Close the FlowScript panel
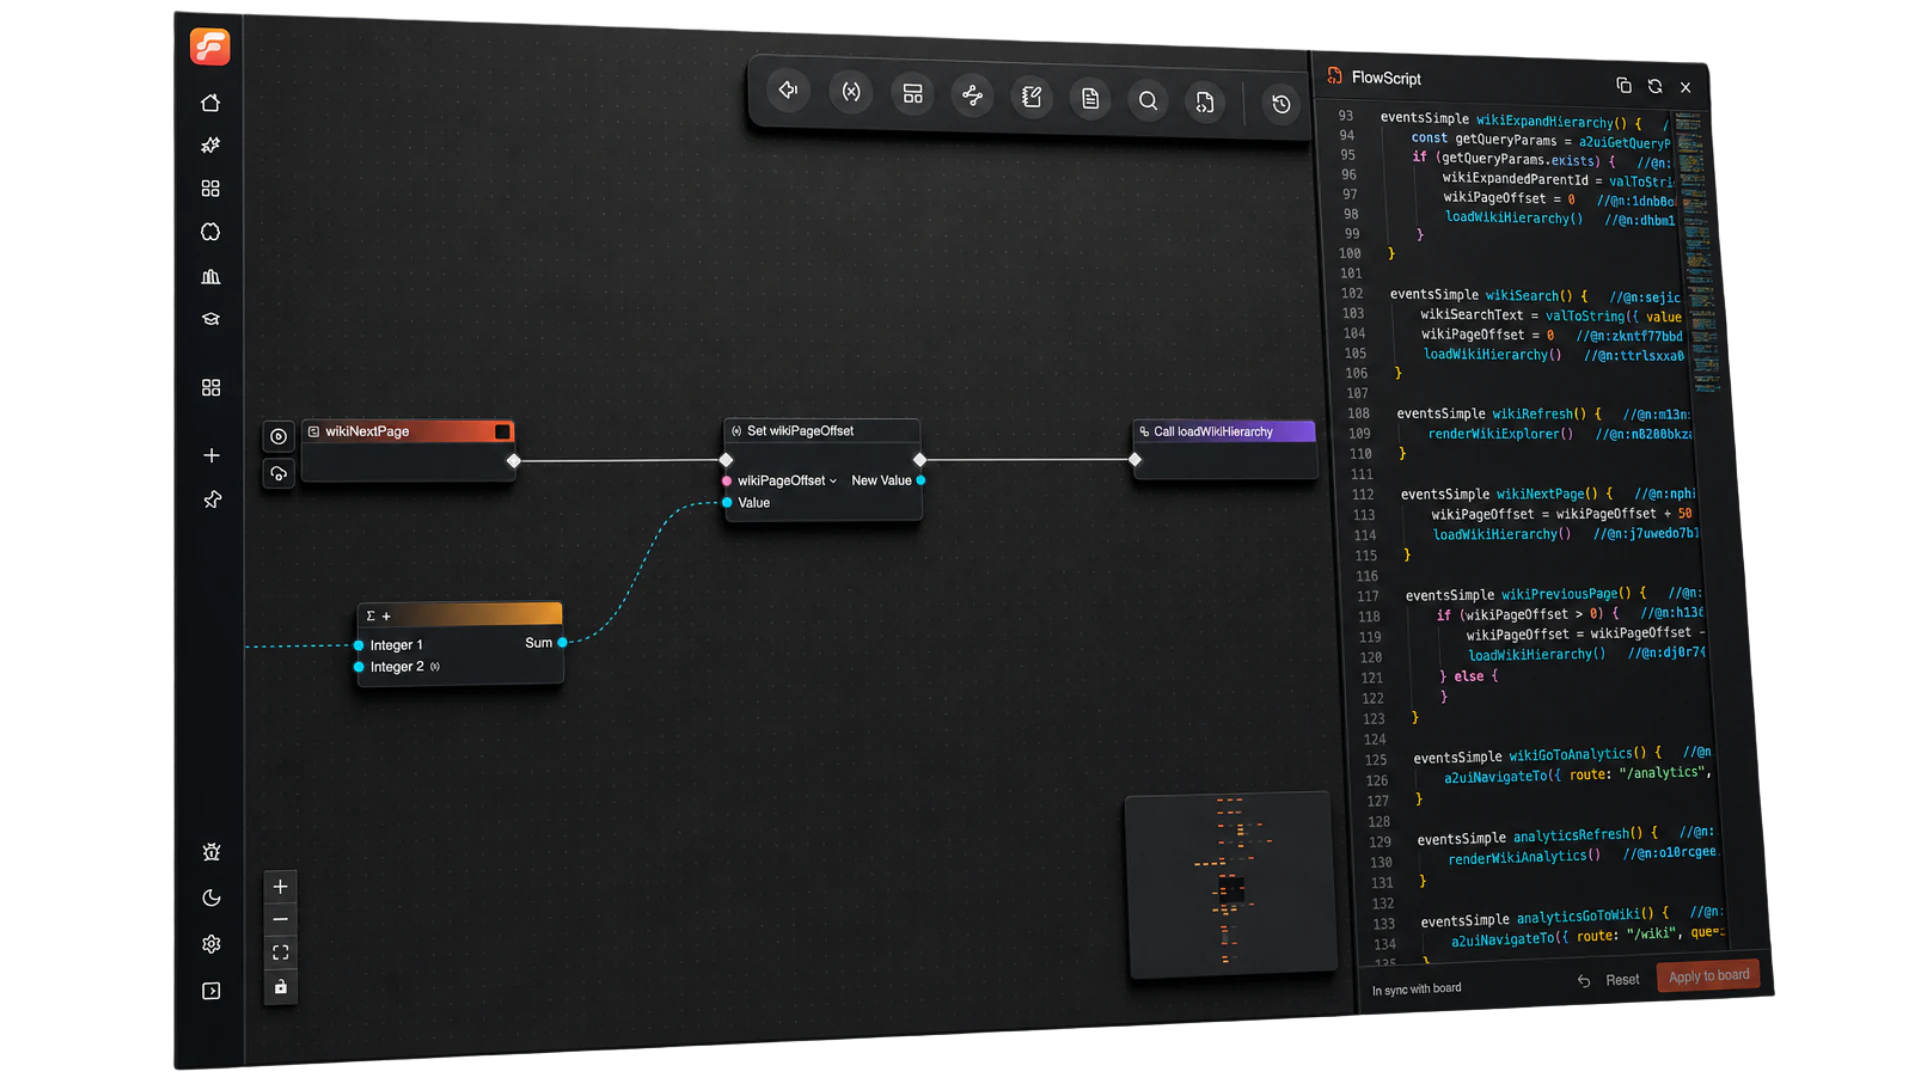This screenshot has width=1920, height=1080. pyautogui.click(x=1686, y=88)
